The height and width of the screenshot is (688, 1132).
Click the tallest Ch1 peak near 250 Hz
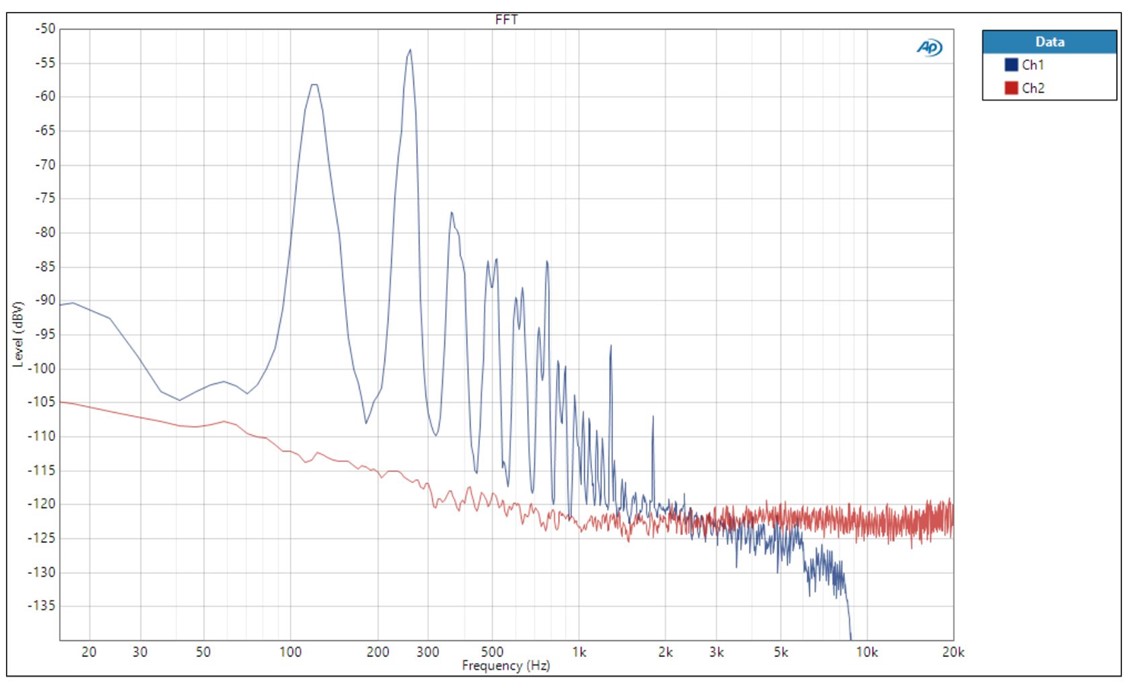[409, 50]
